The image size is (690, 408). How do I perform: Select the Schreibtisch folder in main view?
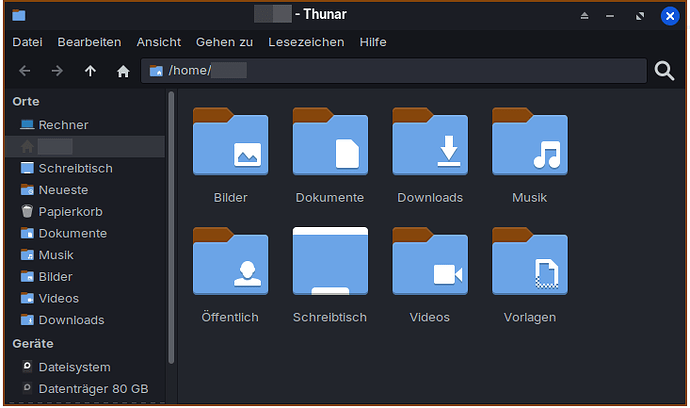point(330,276)
